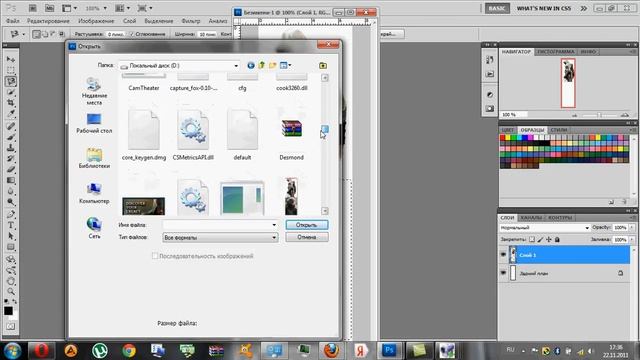The image size is (640, 360).
Task: Open the layer blend mode Нормальный dropdown
Action: pyautogui.click(x=545, y=228)
